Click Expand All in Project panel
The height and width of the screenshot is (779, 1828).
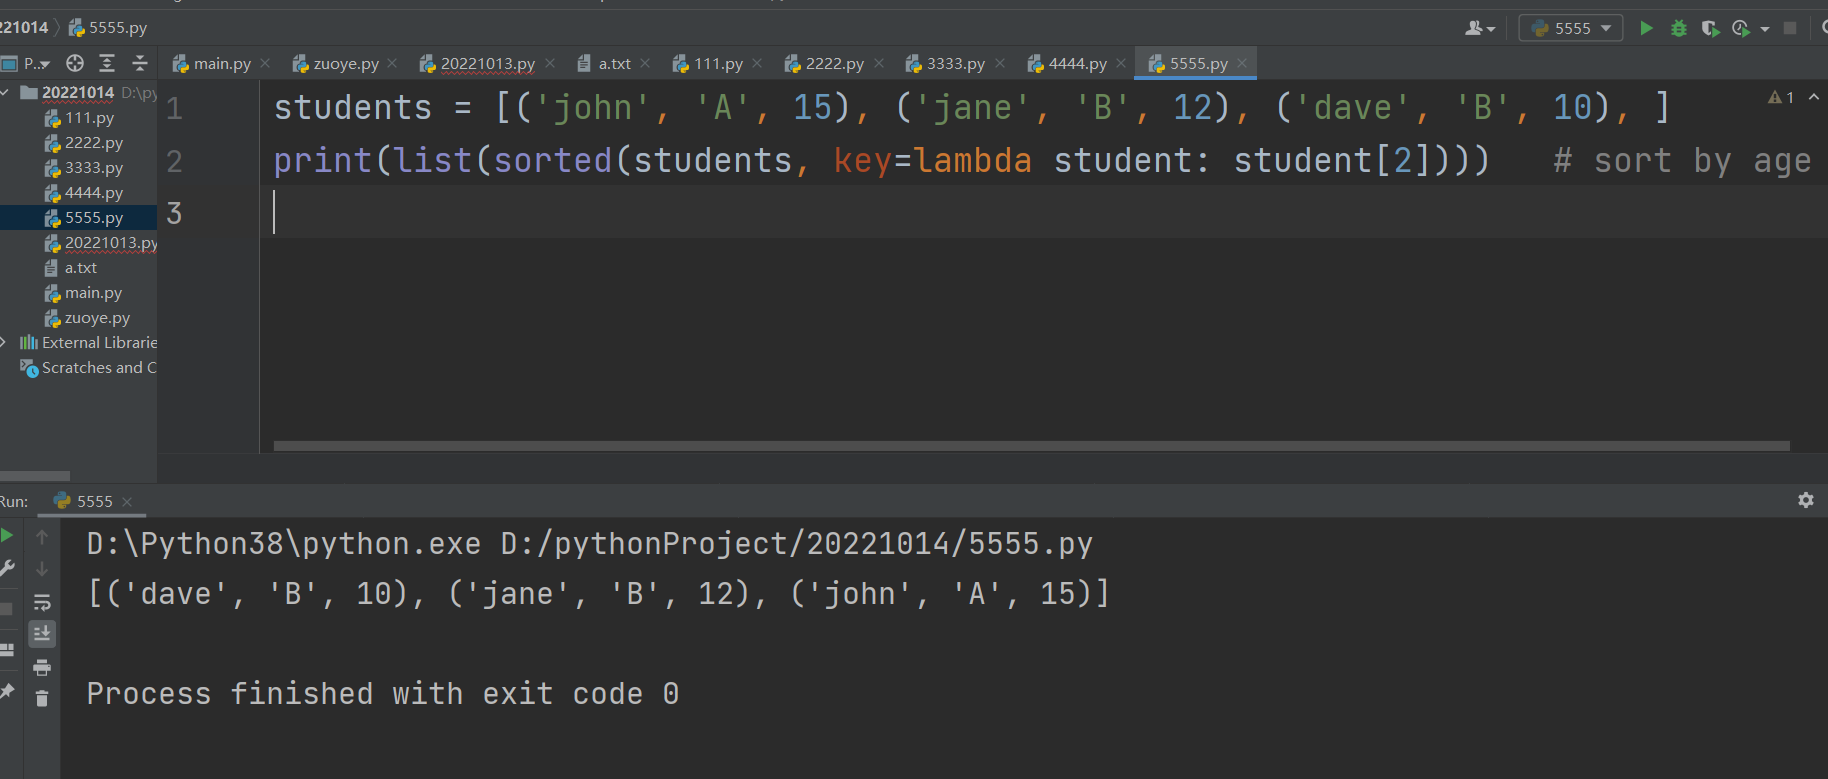tap(107, 63)
